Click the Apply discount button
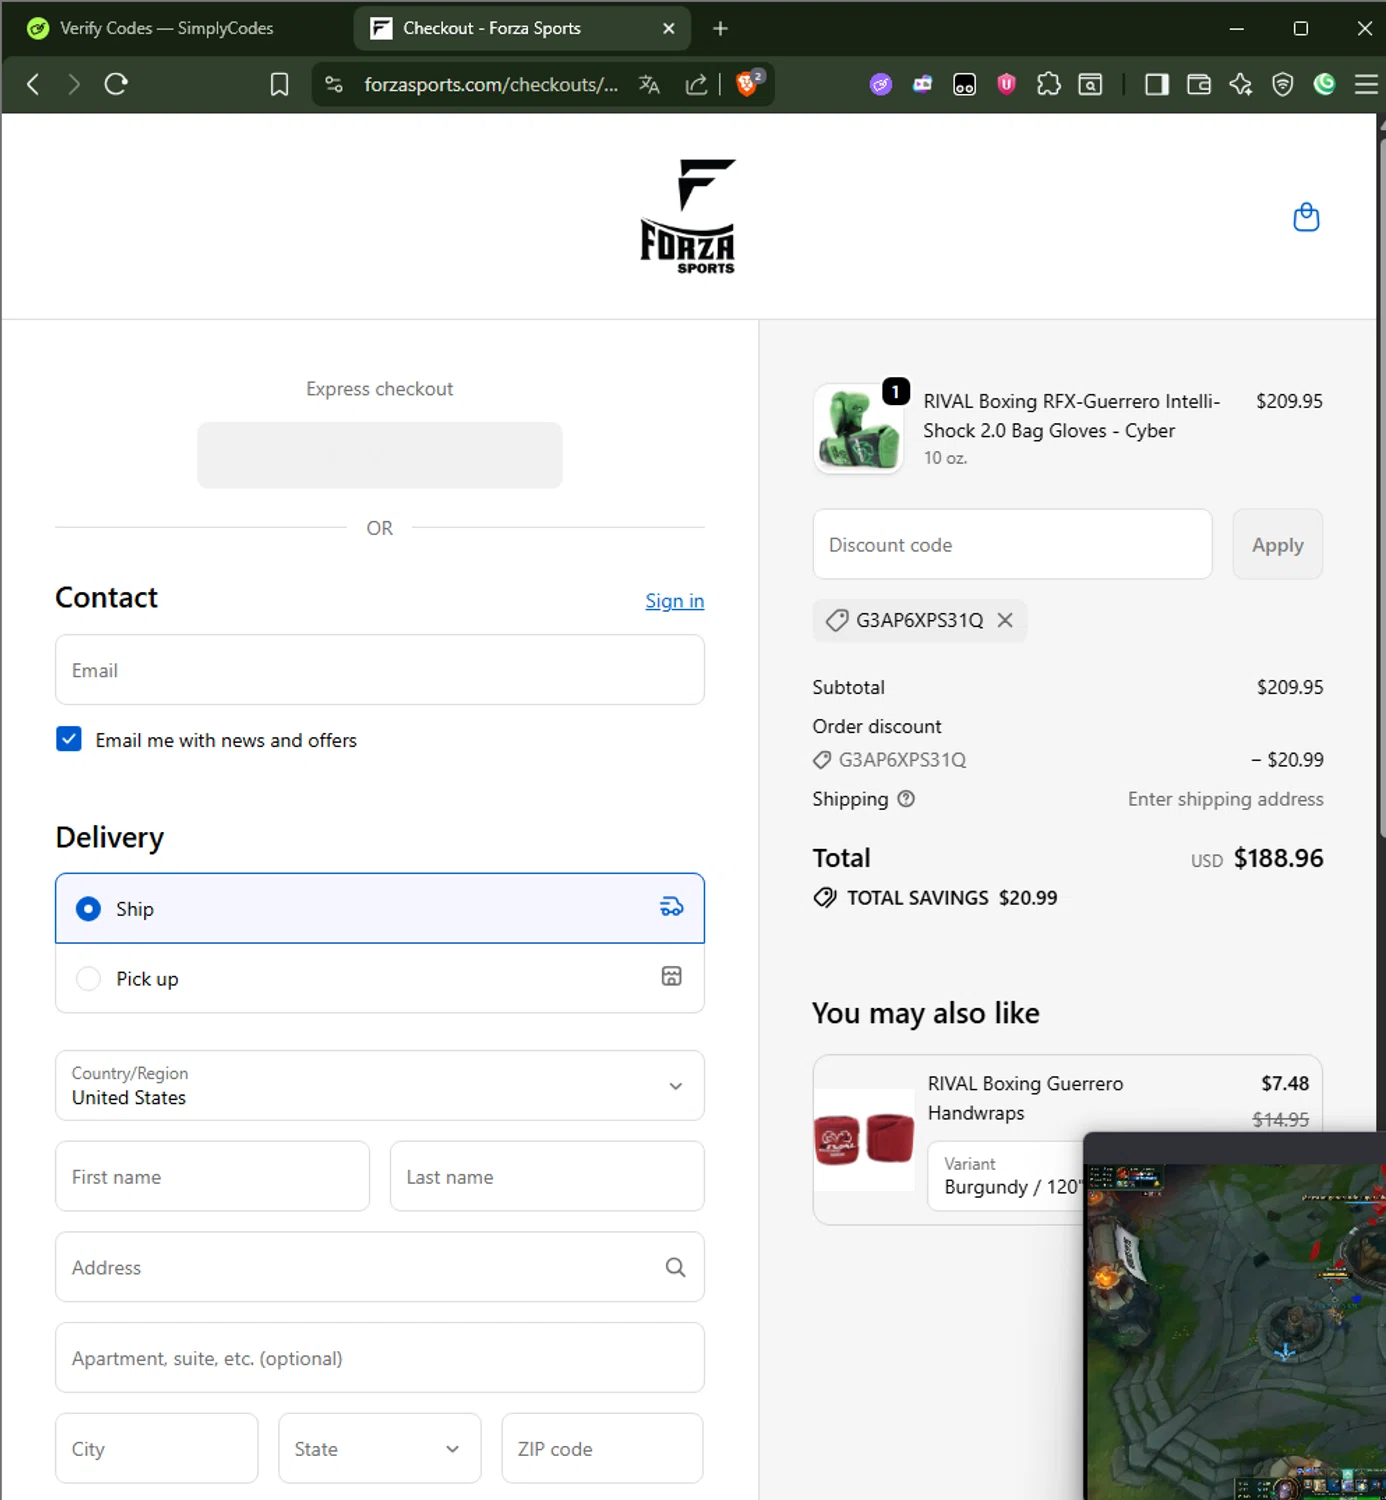The image size is (1386, 1500). (1278, 544)
